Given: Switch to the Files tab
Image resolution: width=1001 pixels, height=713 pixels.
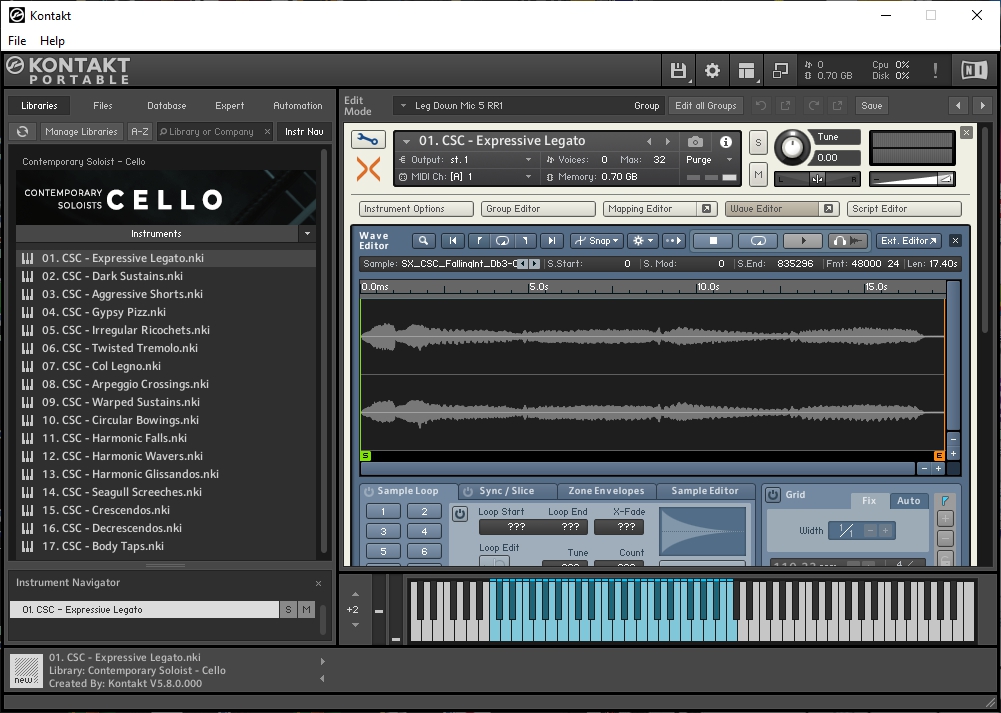Looking at the screenshot, I should pos(103,105).
